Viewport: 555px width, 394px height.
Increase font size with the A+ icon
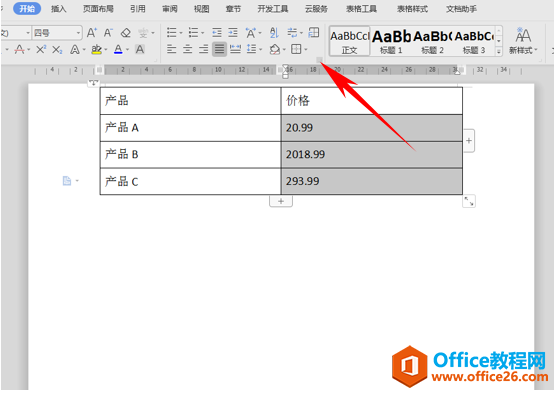[x=91, y=33]
